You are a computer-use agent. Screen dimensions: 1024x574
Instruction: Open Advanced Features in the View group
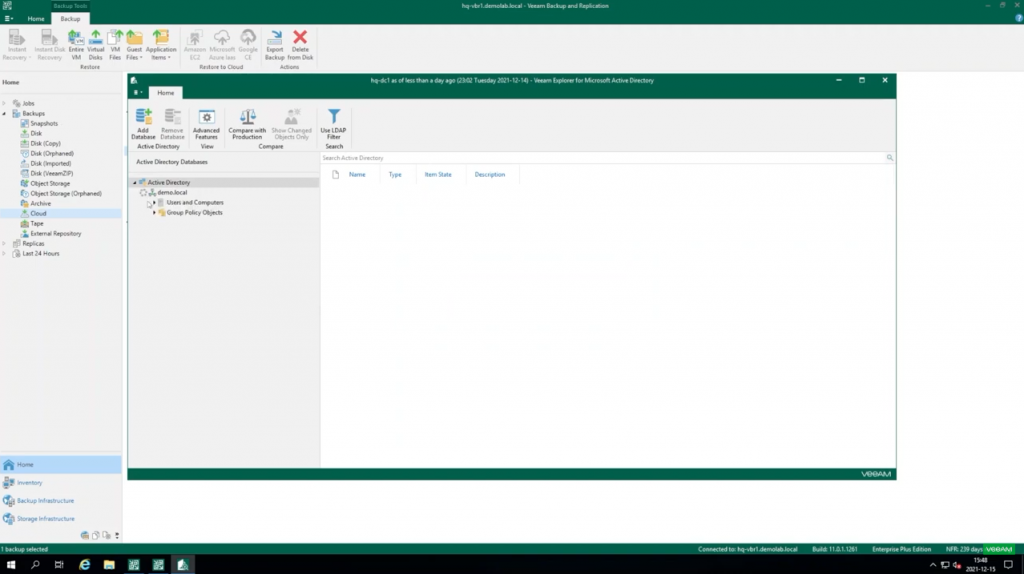pos(206,124)
